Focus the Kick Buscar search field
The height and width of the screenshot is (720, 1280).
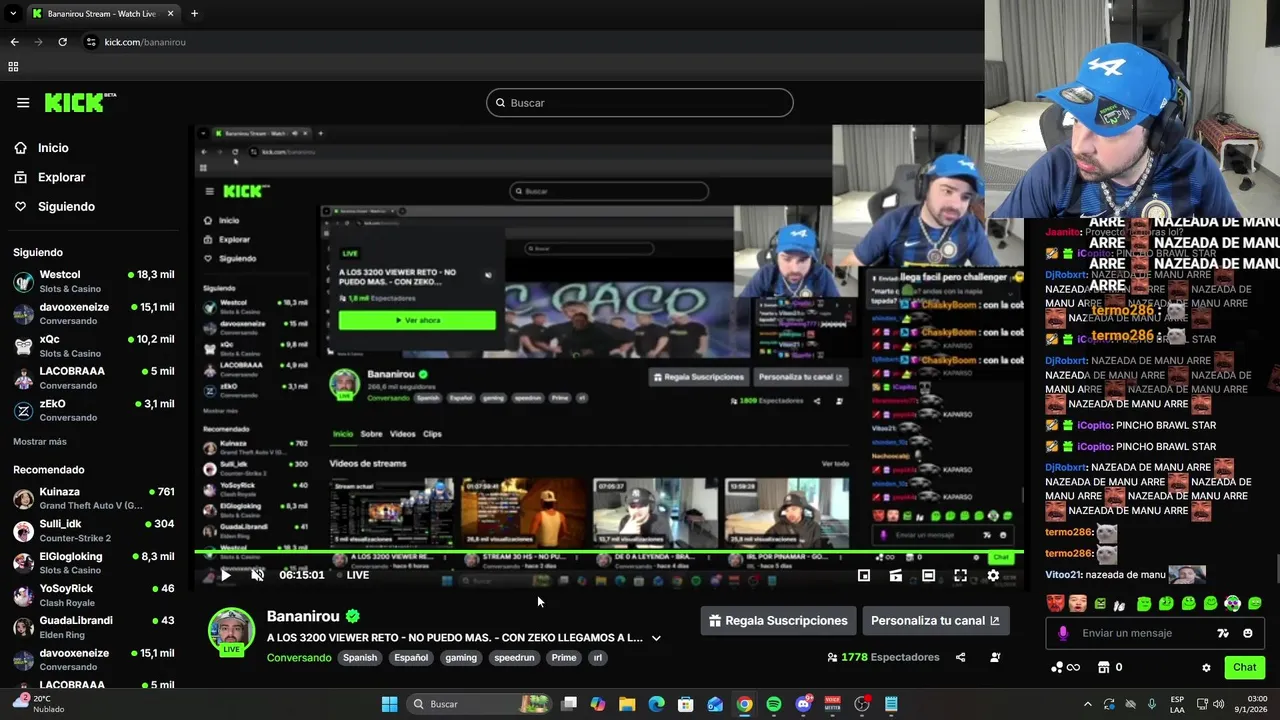[x=640, y=103]
